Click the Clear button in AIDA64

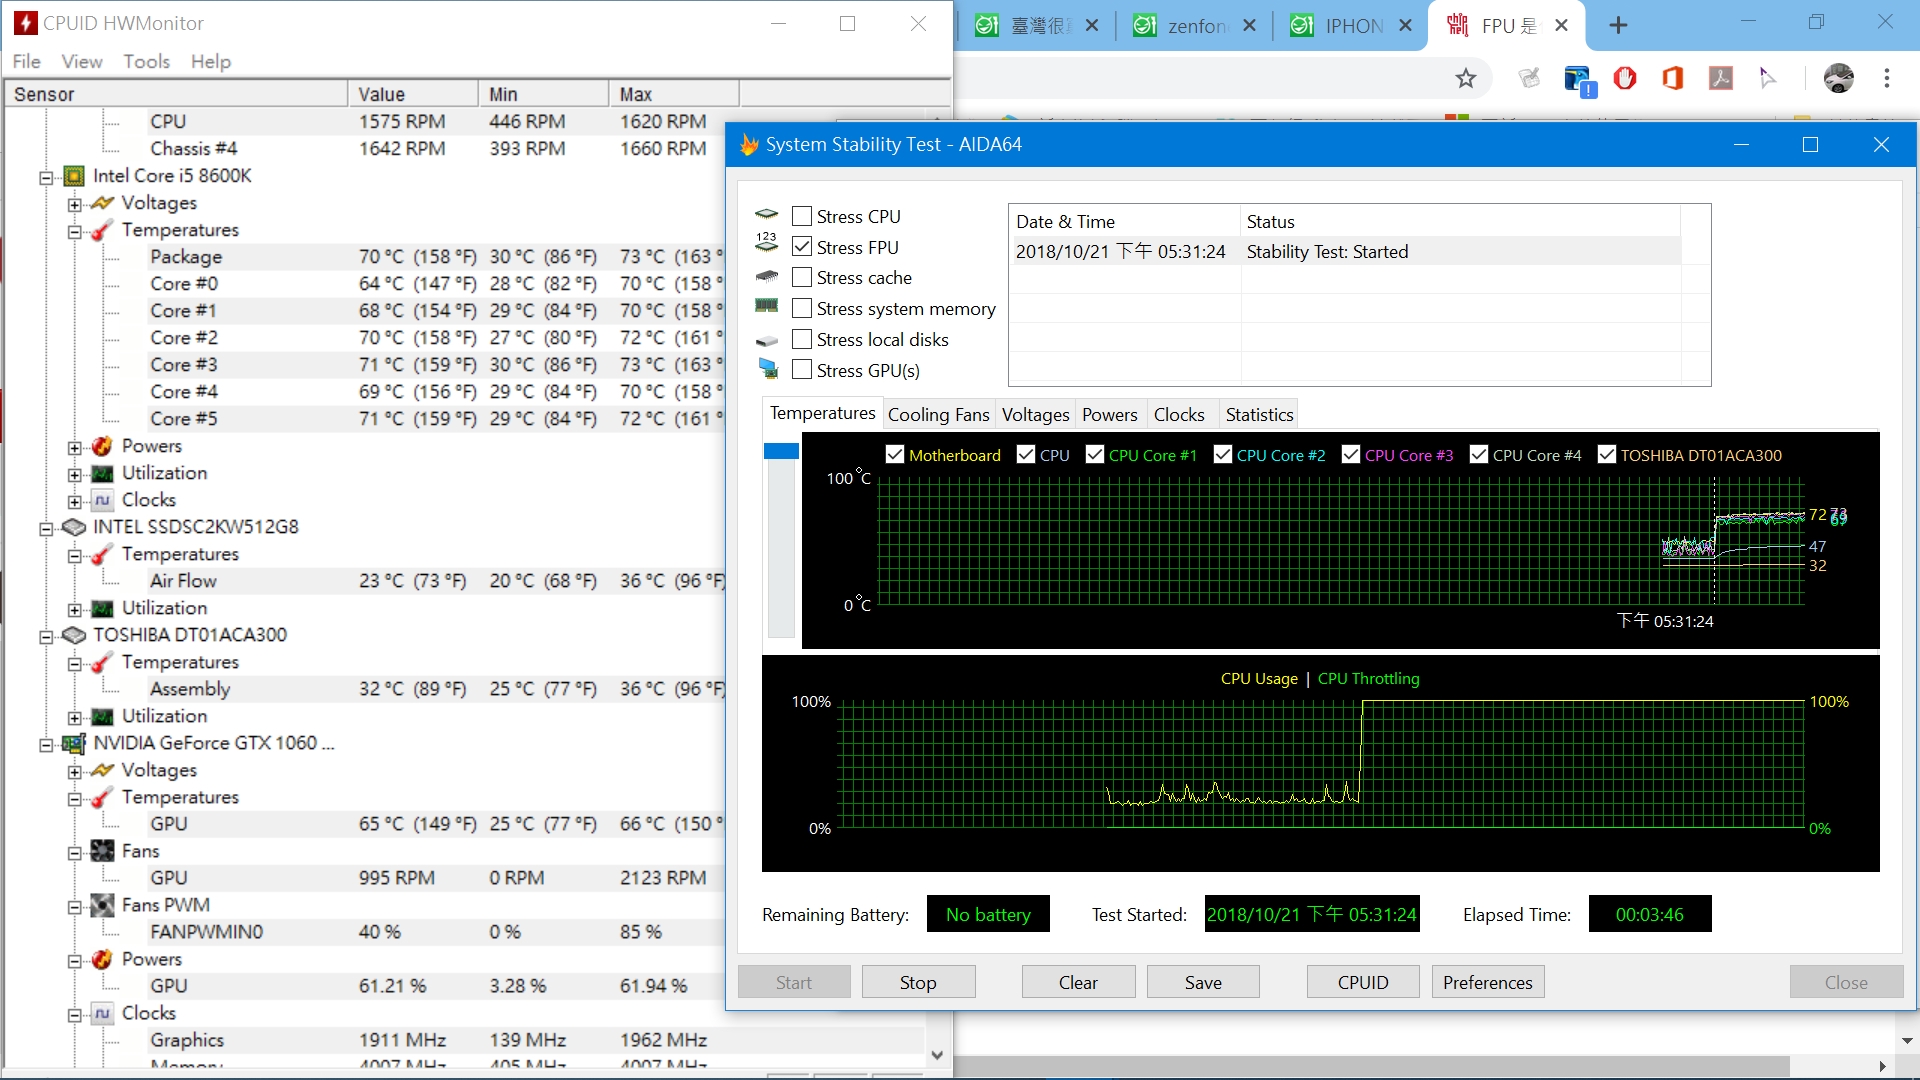1078,982
